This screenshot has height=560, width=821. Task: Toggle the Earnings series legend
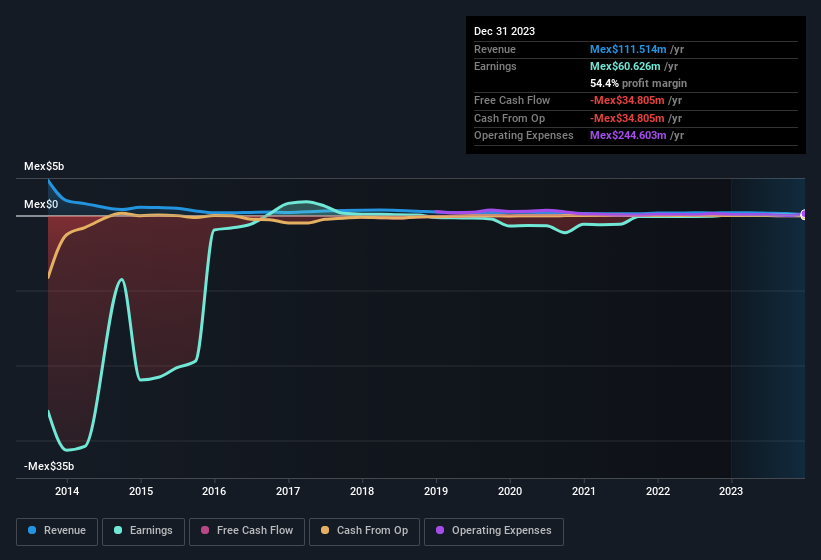coord(143,531)
